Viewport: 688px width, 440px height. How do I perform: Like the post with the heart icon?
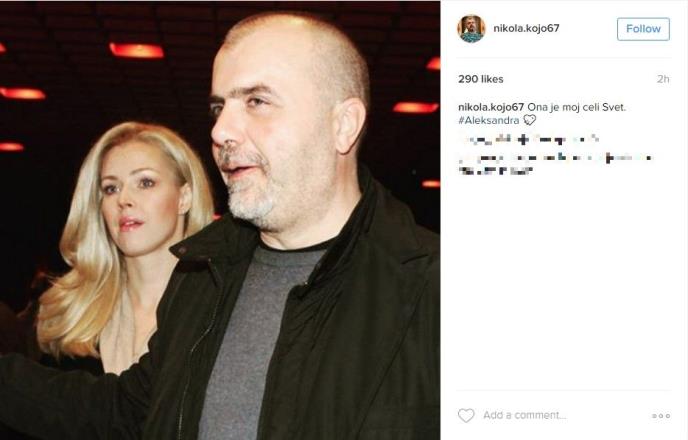(x=466, y=415)
